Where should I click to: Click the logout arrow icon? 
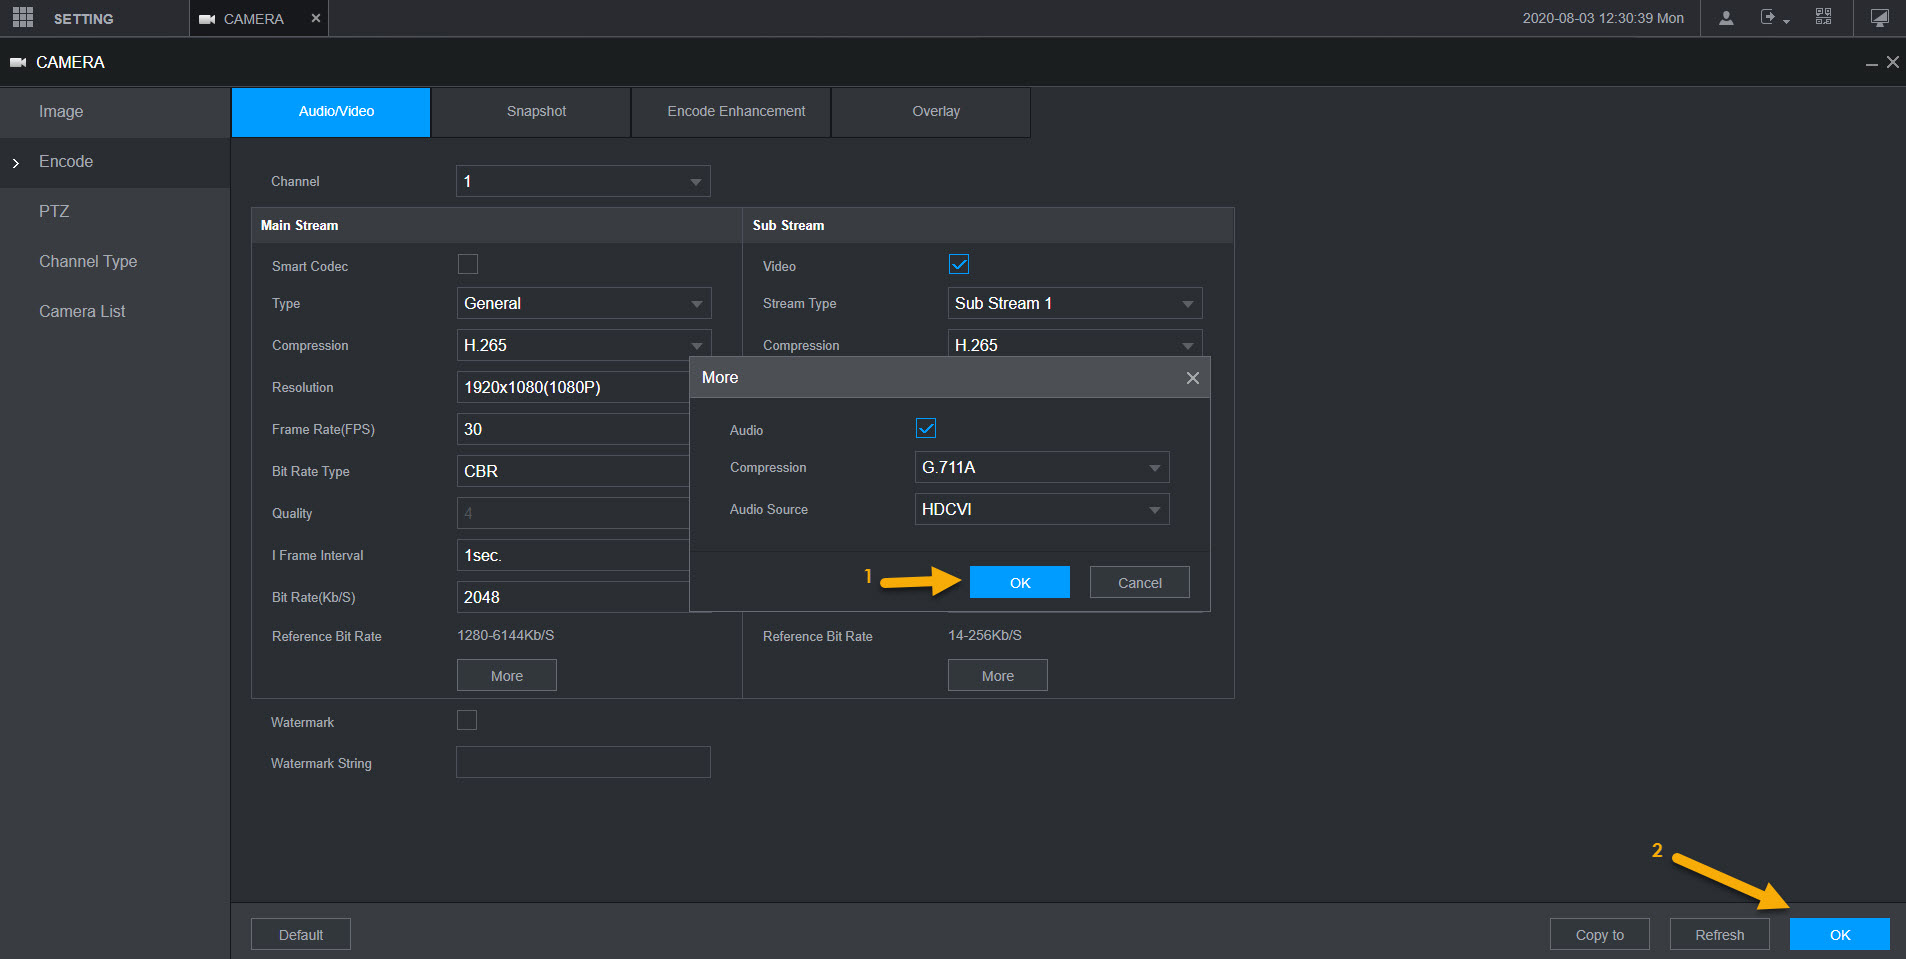coord(1769,18)
